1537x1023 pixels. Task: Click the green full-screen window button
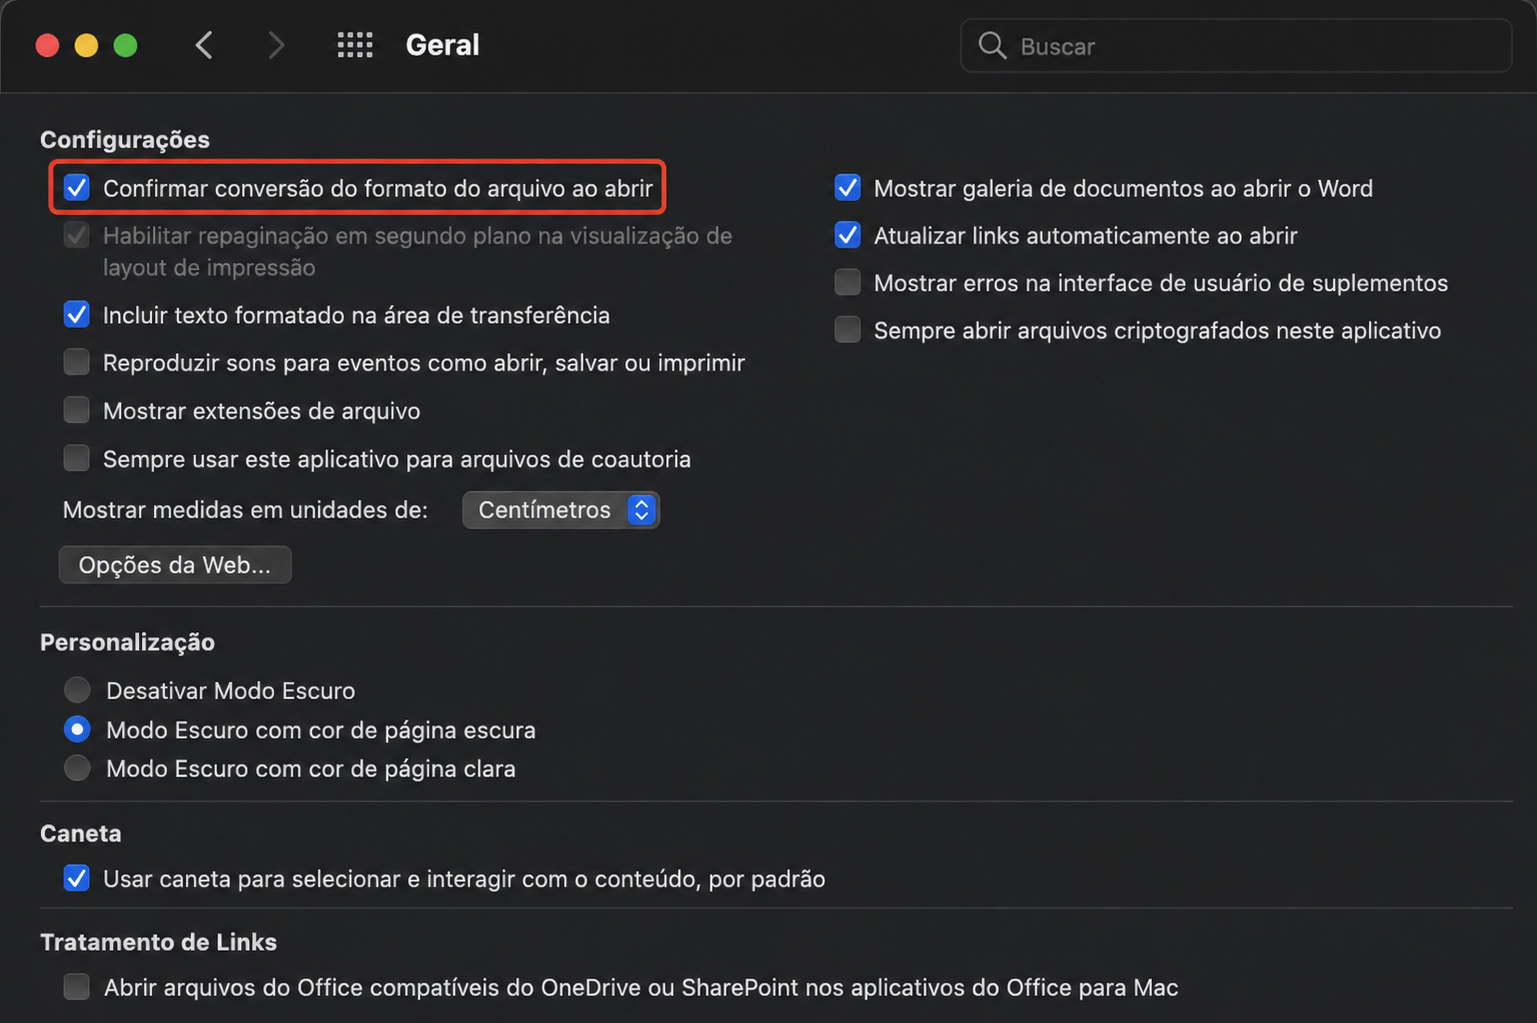click(x=125, y=45)
